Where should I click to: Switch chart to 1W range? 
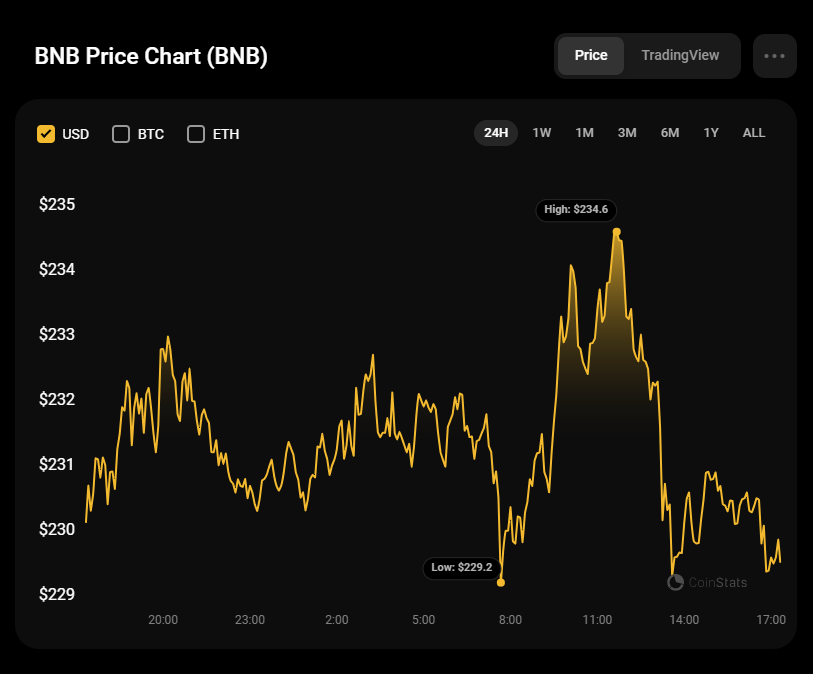click(542, 133)
